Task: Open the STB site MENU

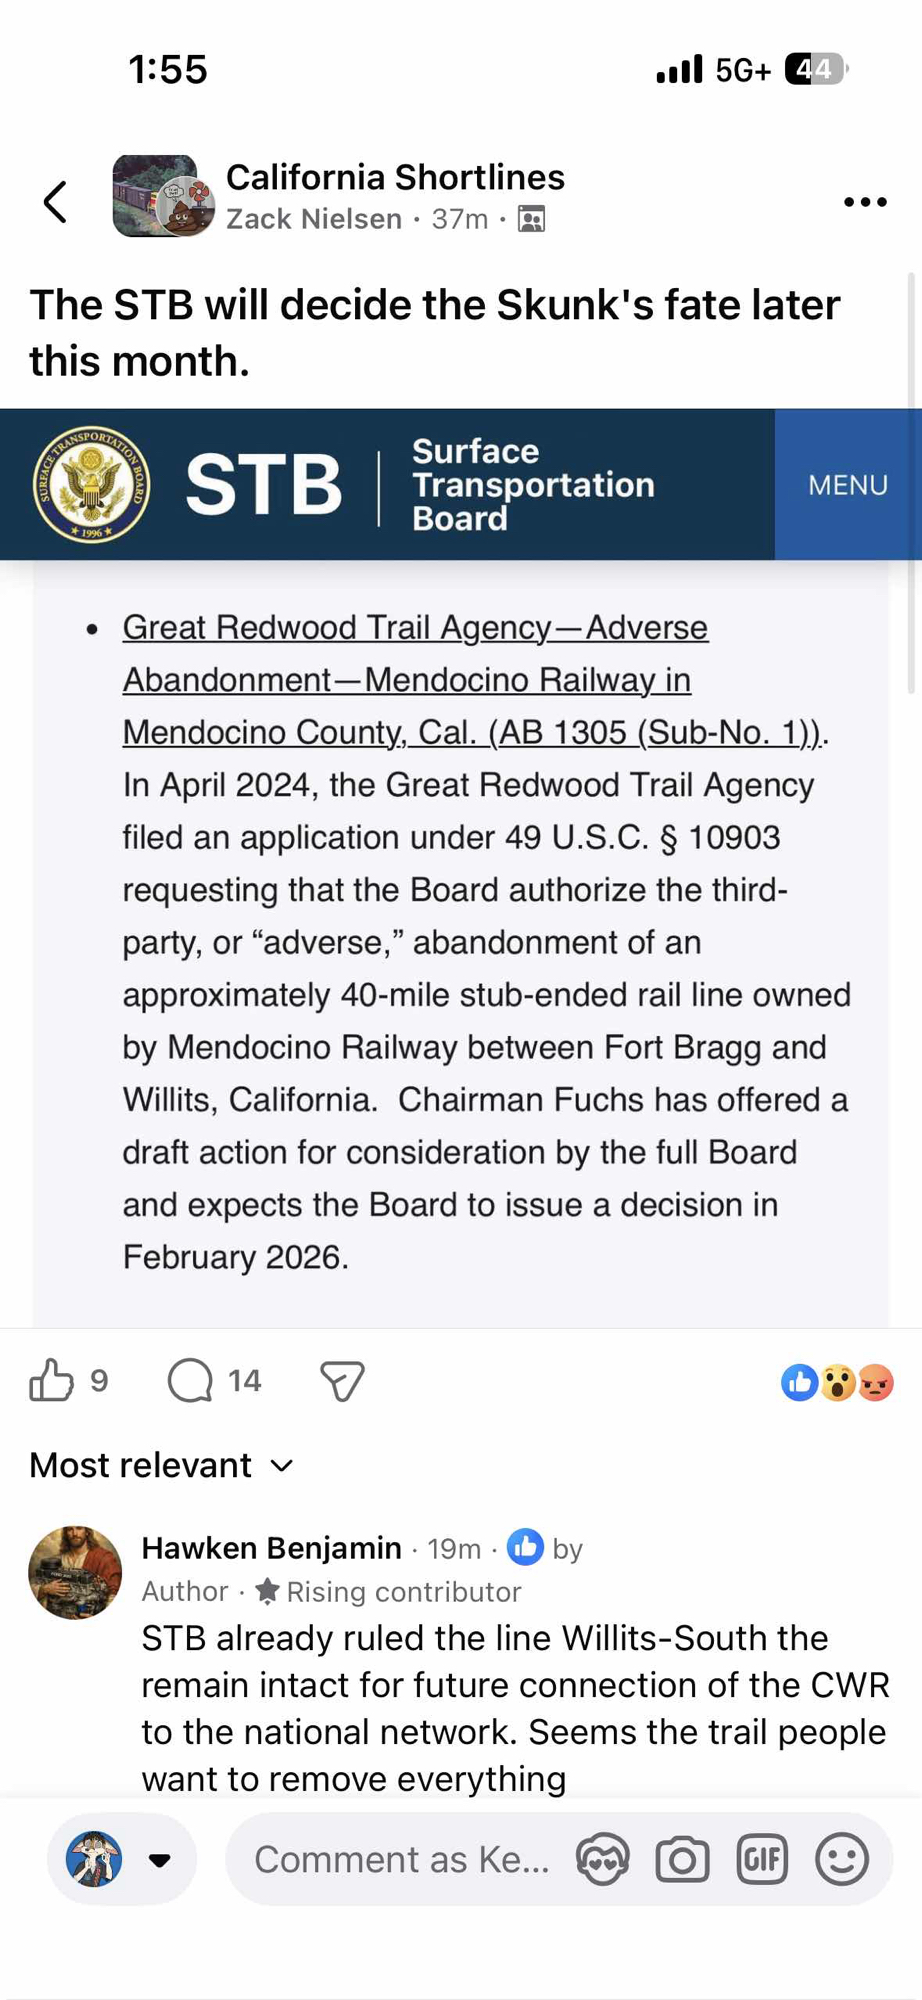Action: point(847,485)
